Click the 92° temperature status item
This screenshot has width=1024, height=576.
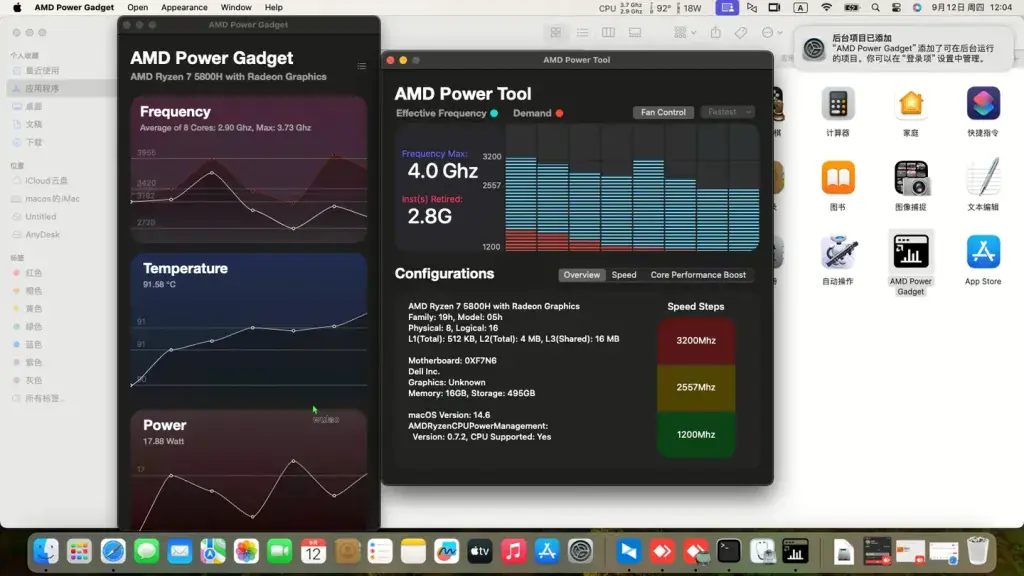pos(660,8)
